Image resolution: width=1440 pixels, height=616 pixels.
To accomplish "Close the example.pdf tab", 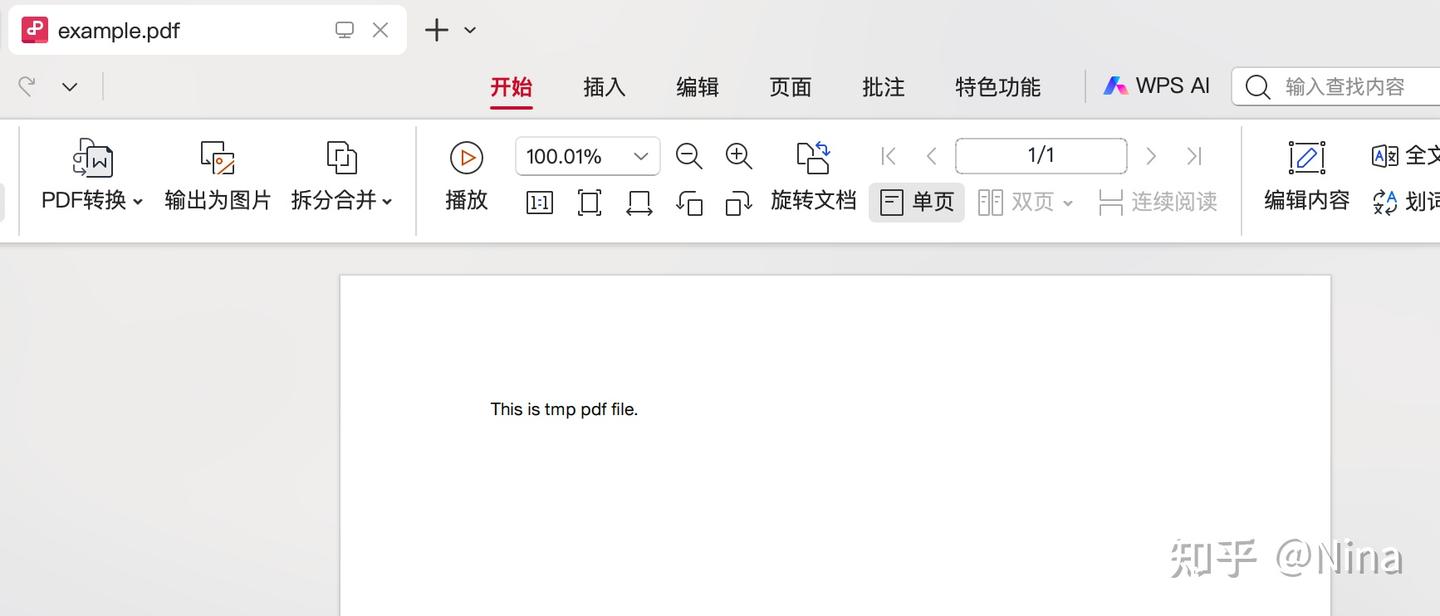I will (x=380, y=30).
